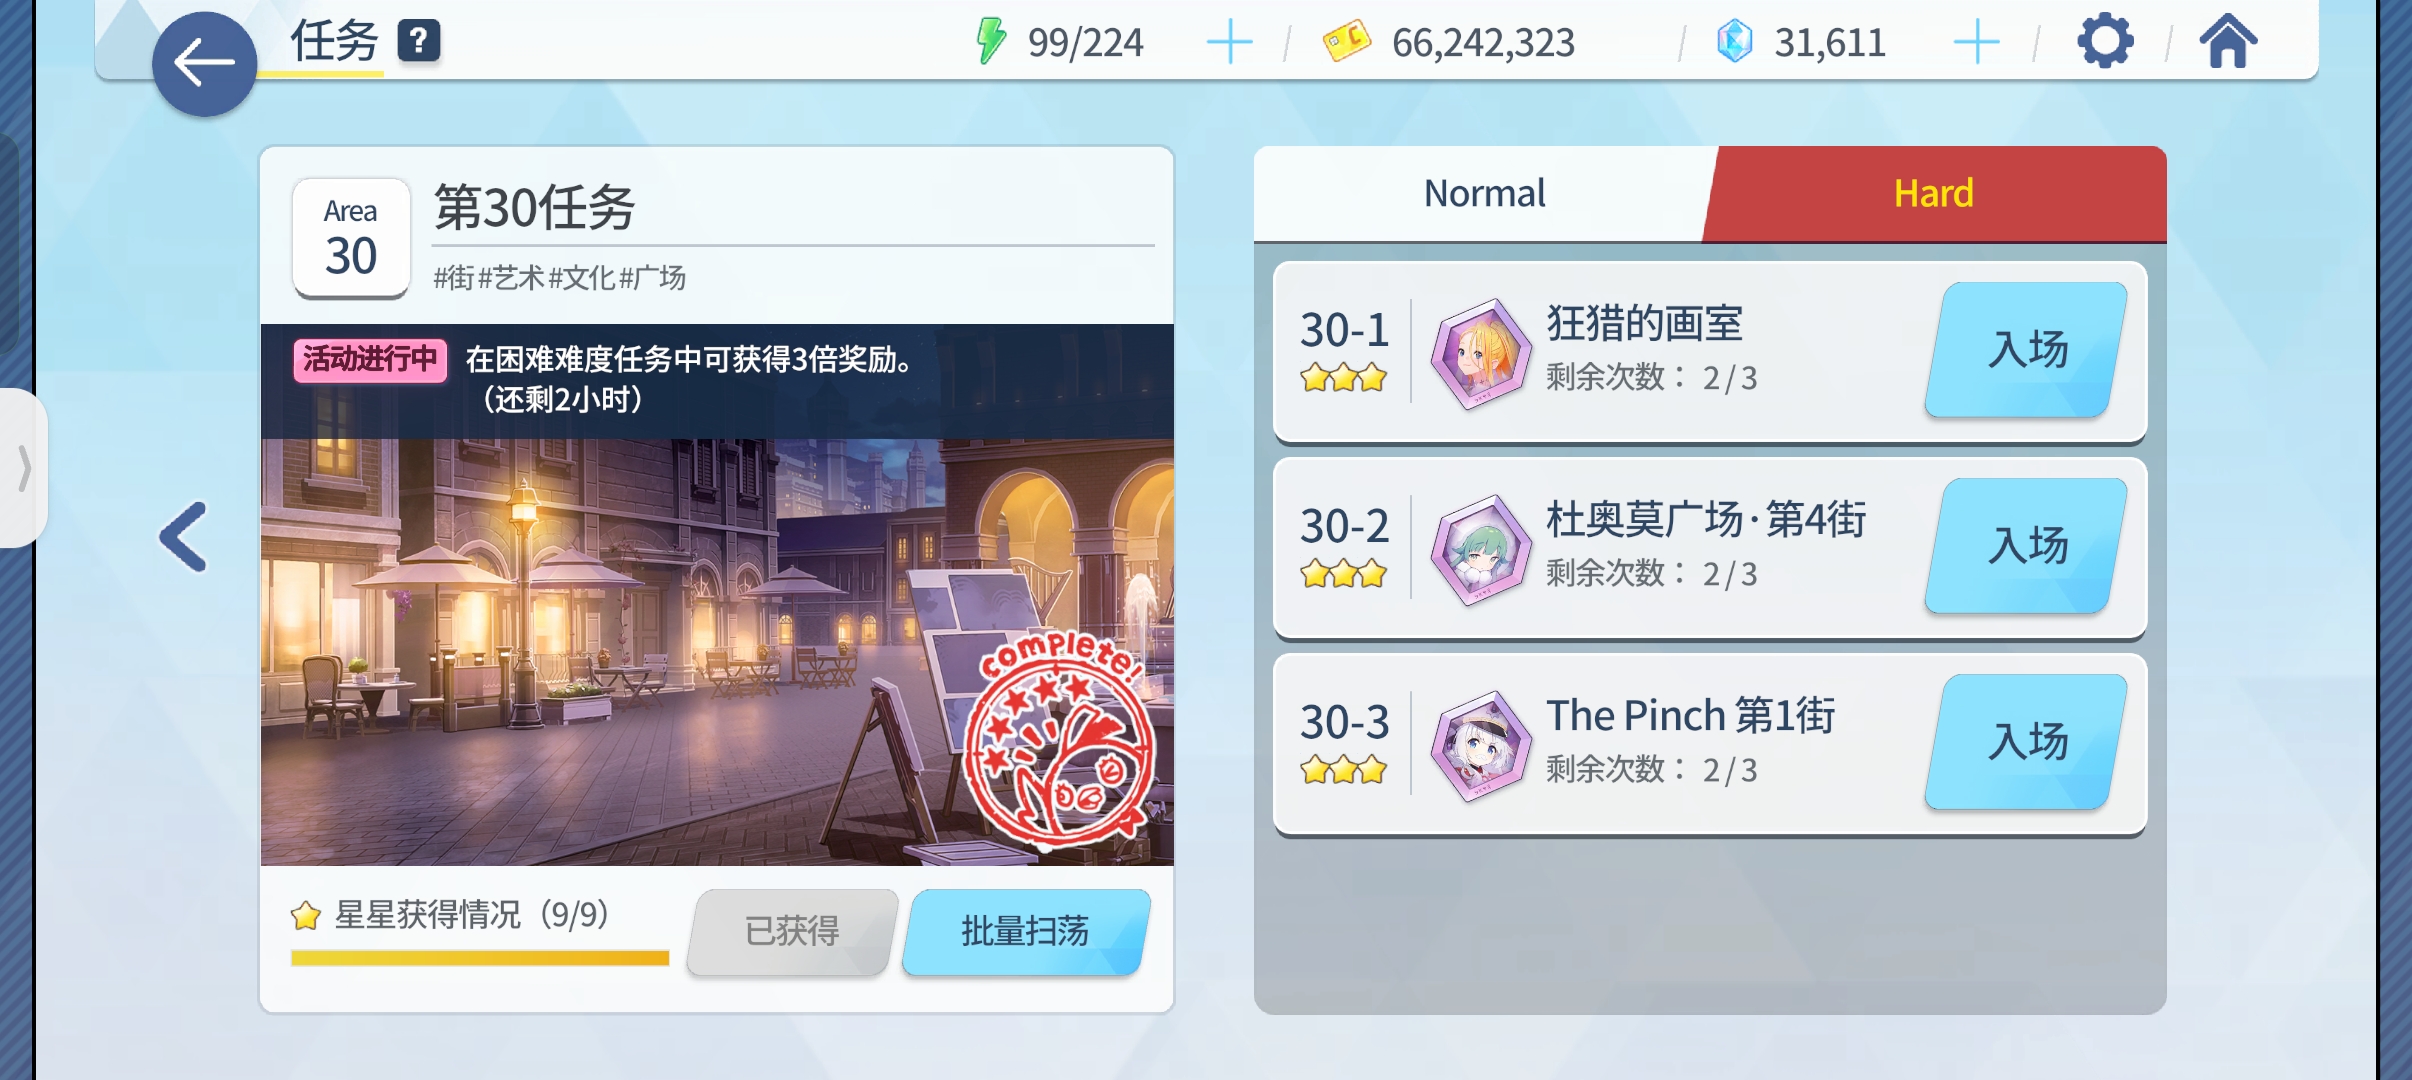The width and height of the screenshot is (2412, 1080).
Task: Enter stage 30-1 狂猎的画室
Action: (x=2027, y=350)
